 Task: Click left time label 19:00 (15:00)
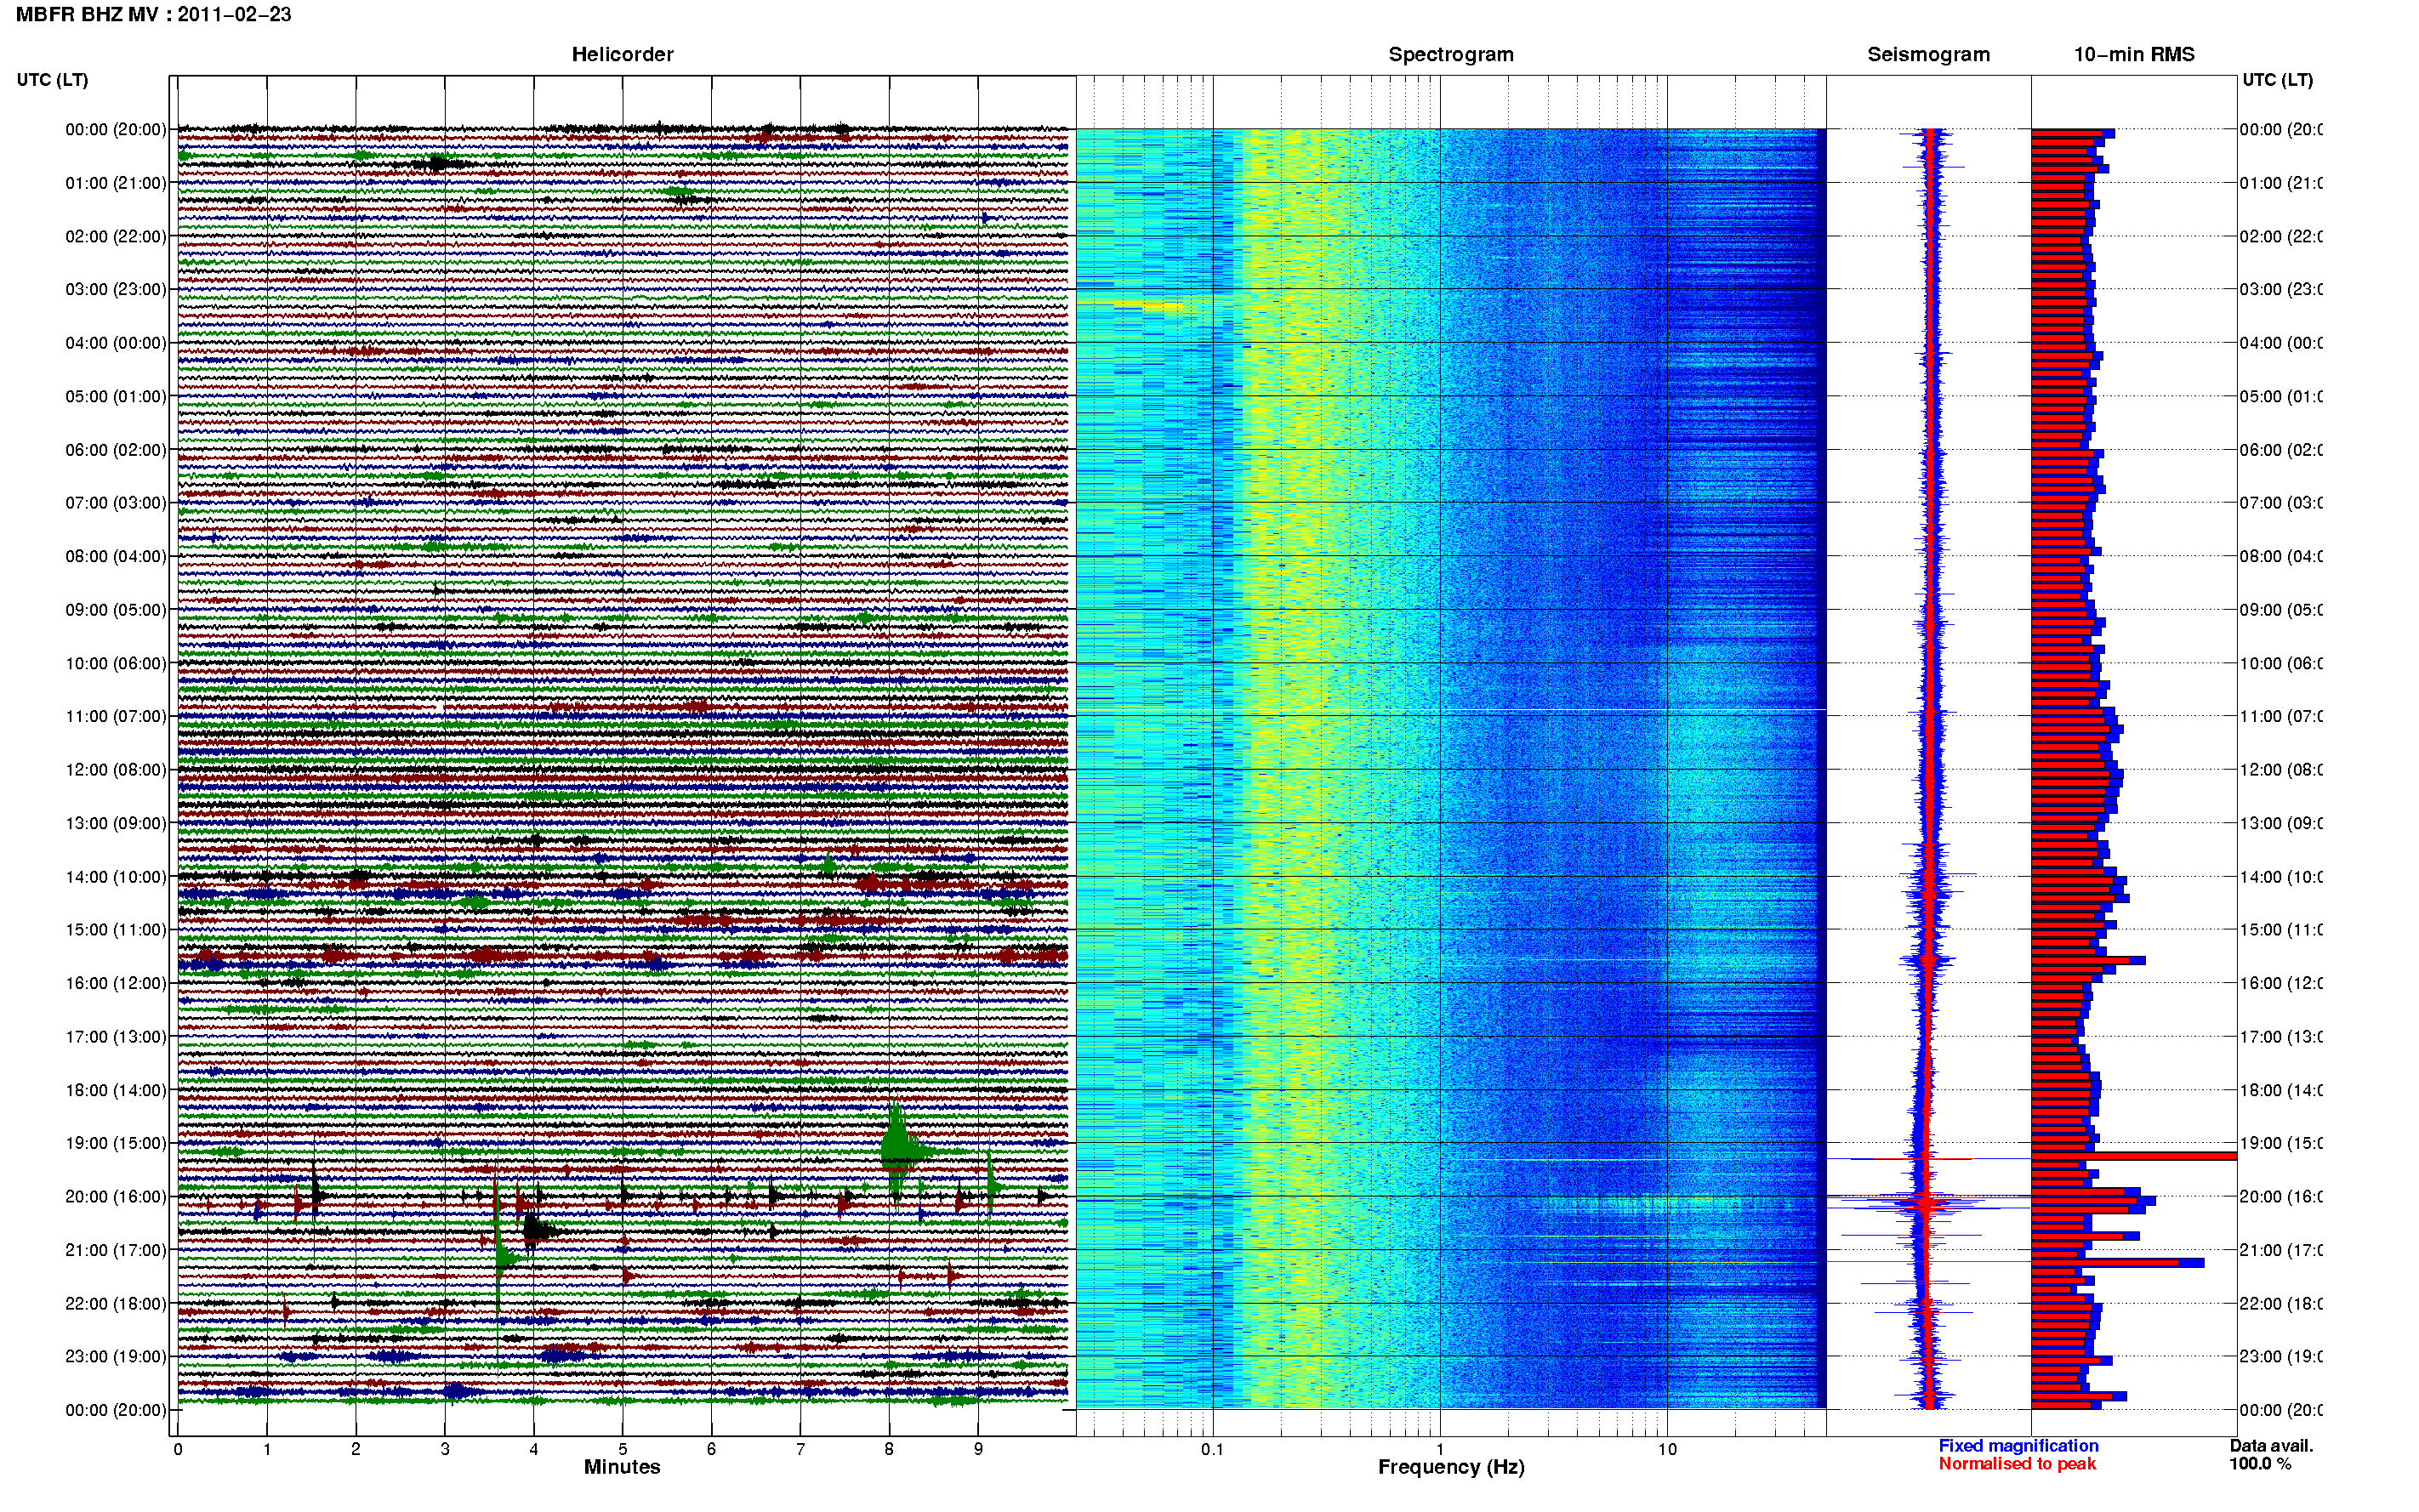point(116,1143)
